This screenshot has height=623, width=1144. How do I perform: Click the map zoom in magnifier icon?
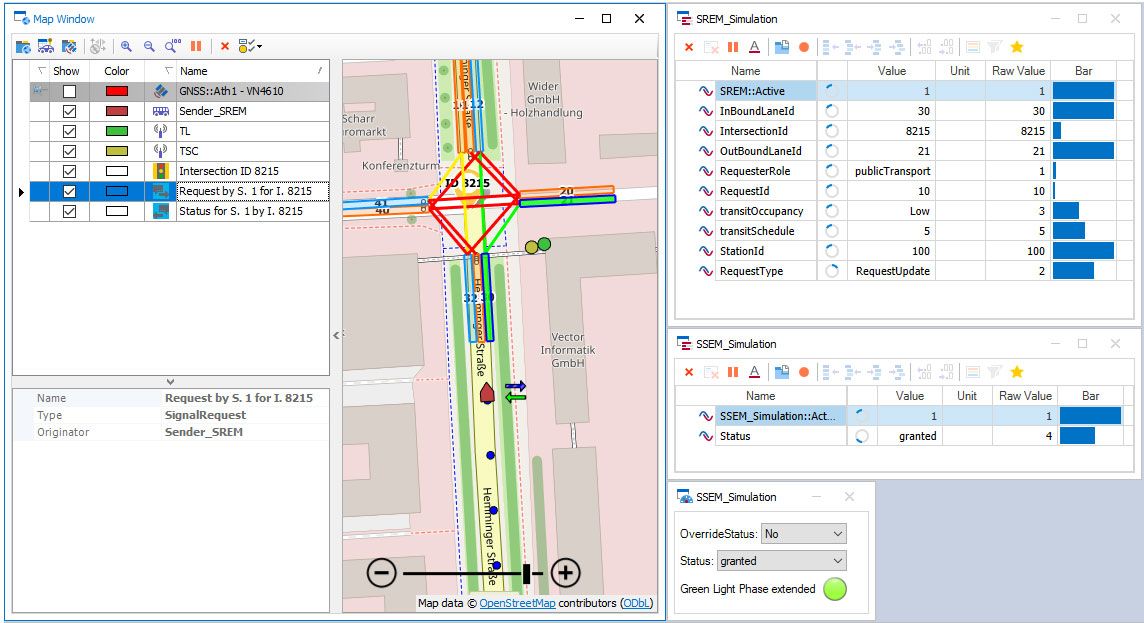126,47
